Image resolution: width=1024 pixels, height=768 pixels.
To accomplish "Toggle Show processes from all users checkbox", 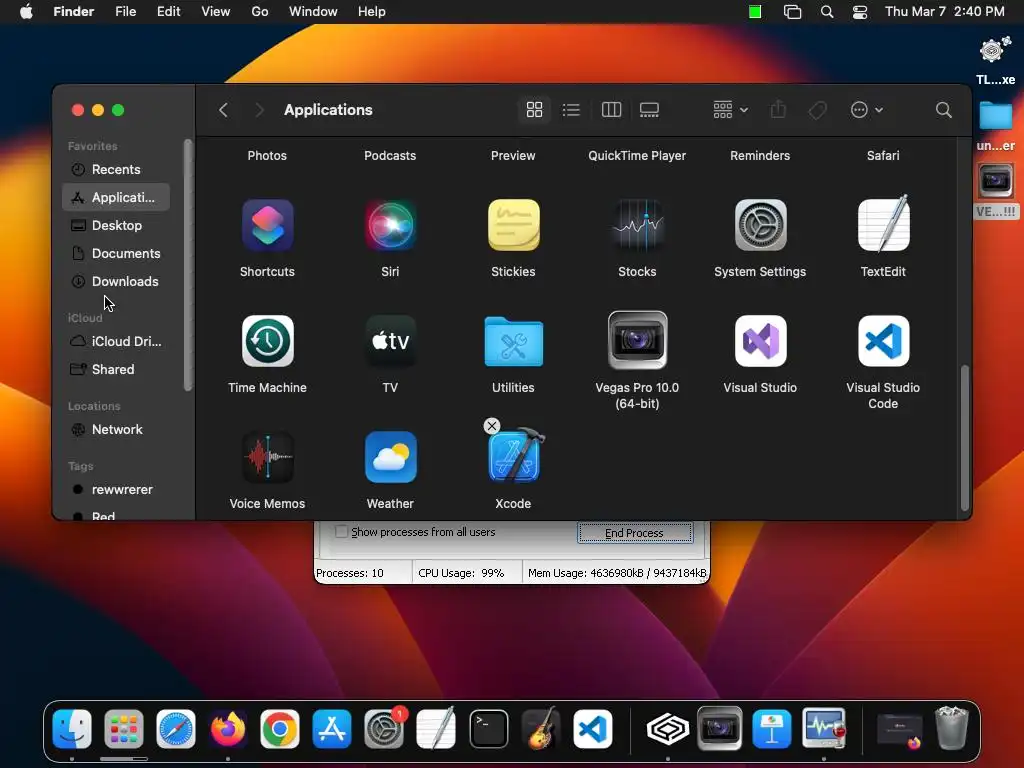I will pos(341,532).
